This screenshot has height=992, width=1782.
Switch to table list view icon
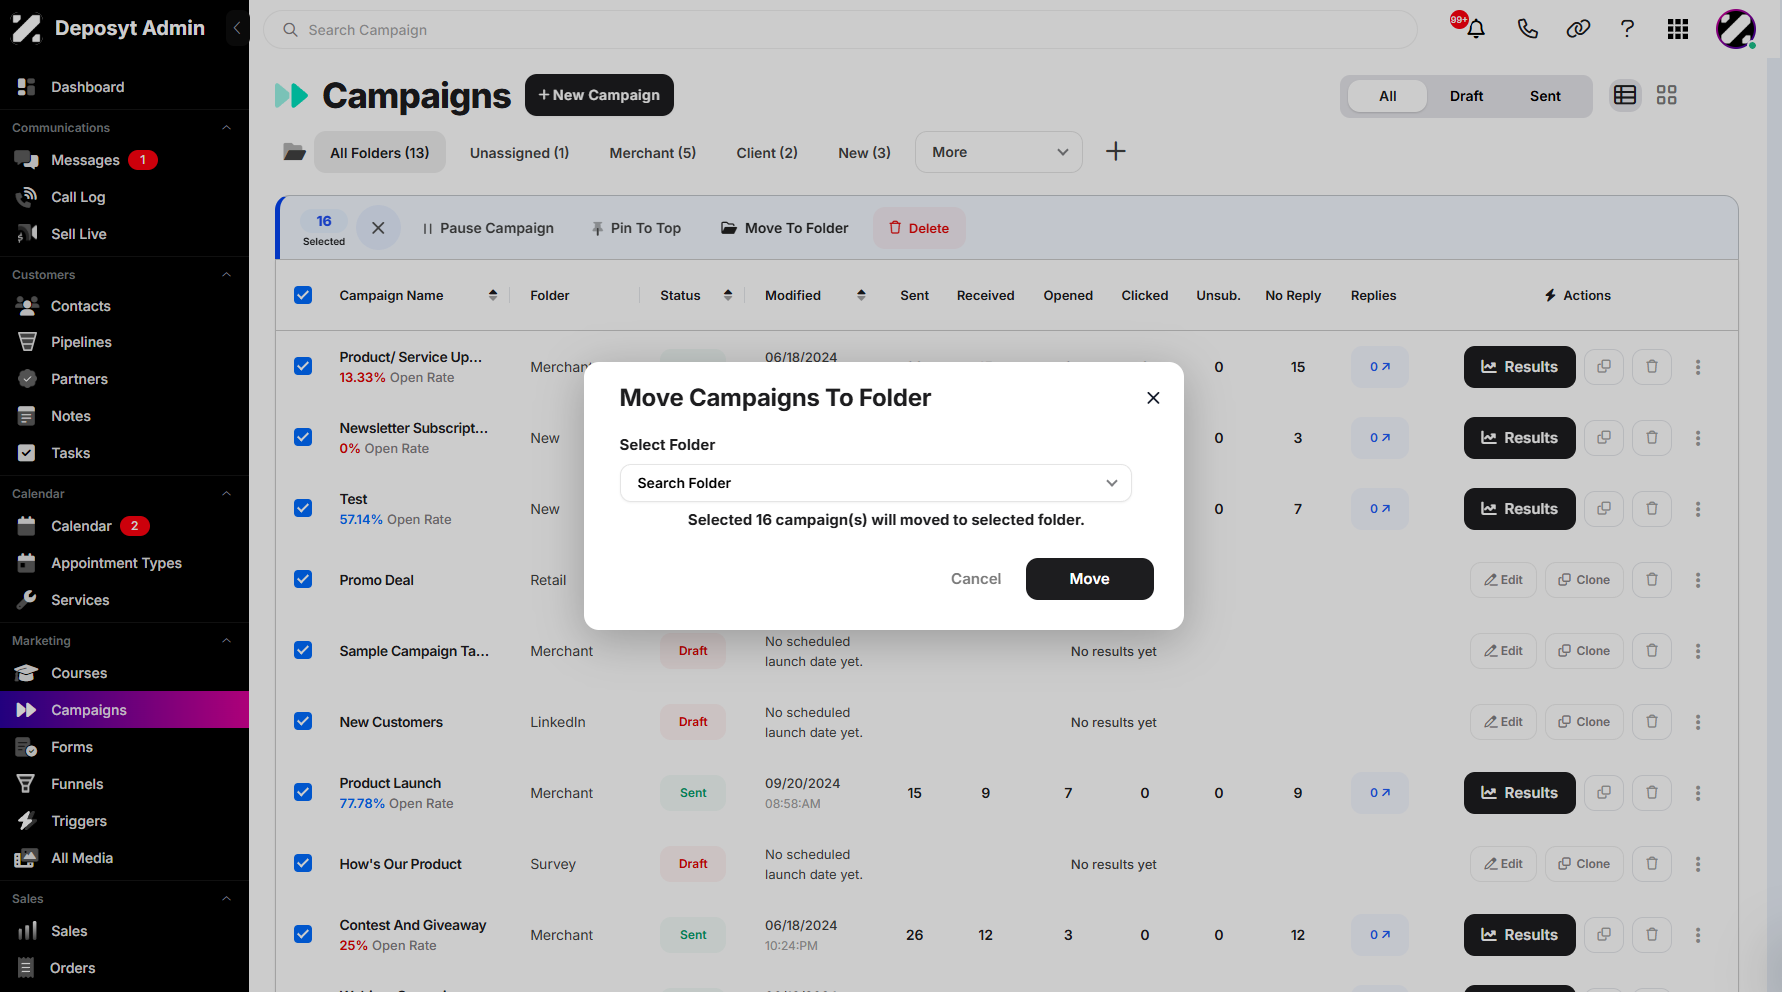point(1625,95)
